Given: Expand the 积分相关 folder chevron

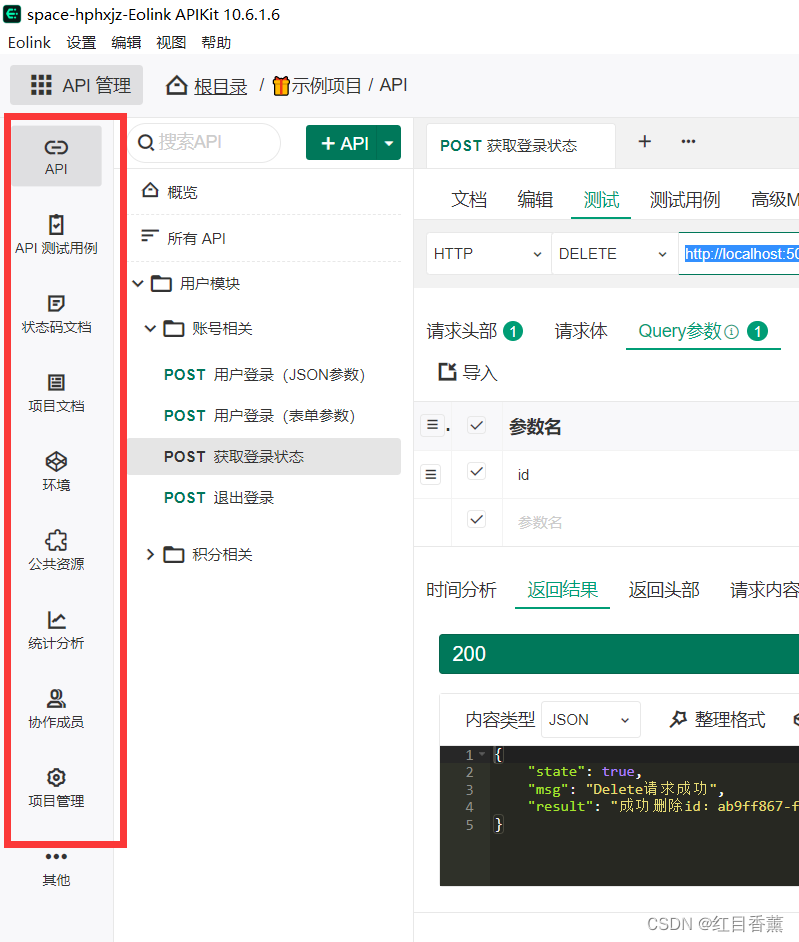Looking at the screenshot, I should 150,554.
